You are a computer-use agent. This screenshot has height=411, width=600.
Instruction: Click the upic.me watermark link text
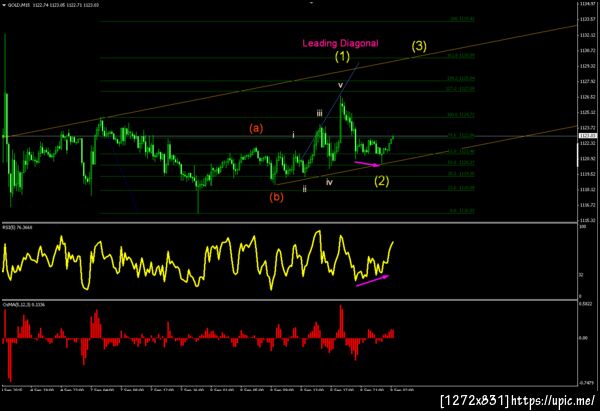point(553,401)
